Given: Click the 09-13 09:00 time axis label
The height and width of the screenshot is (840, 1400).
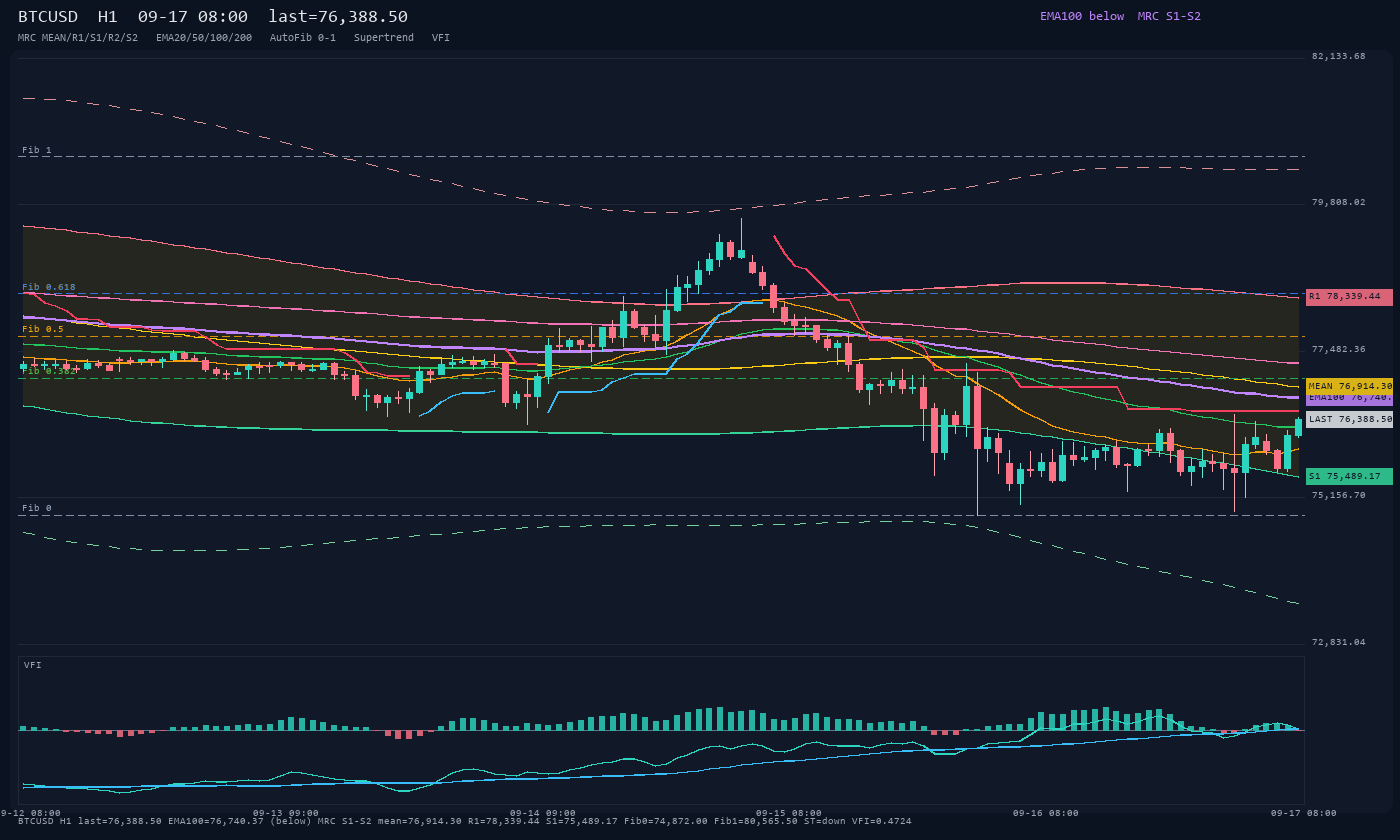Looking at the screenshot, I should 286,813.
